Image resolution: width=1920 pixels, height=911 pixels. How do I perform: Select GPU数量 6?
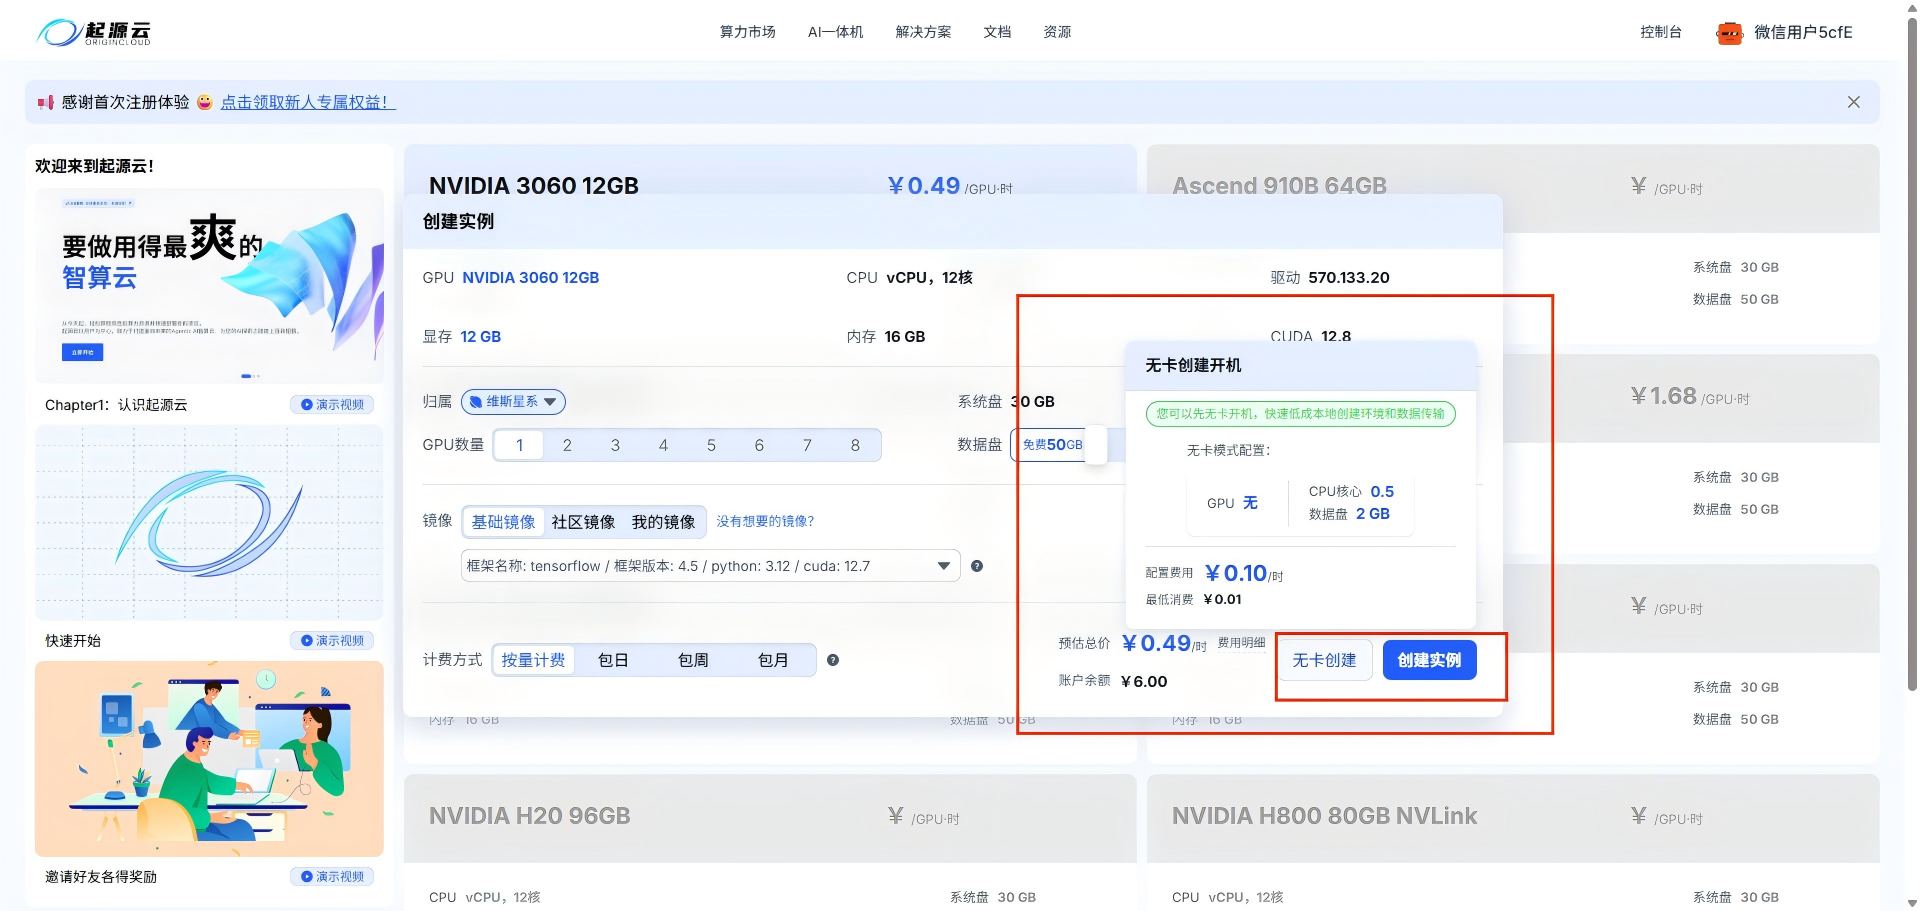(759, 445)
